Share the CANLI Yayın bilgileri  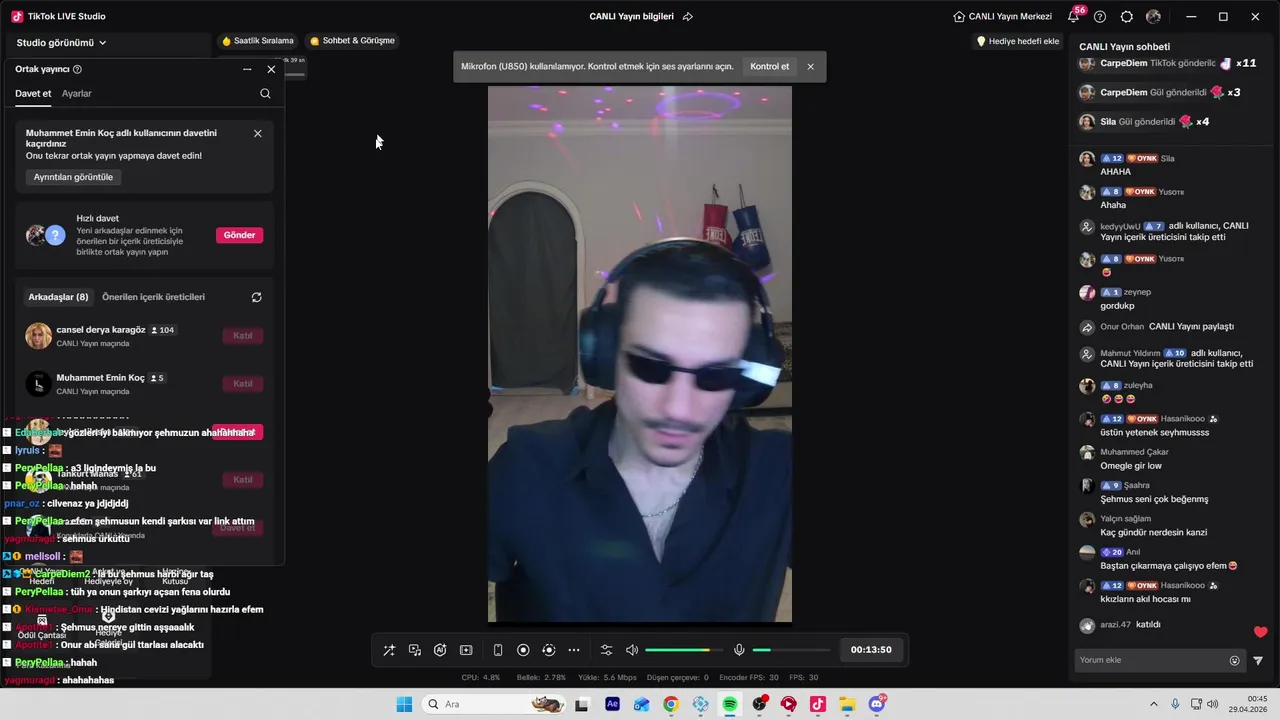[687, 16]
